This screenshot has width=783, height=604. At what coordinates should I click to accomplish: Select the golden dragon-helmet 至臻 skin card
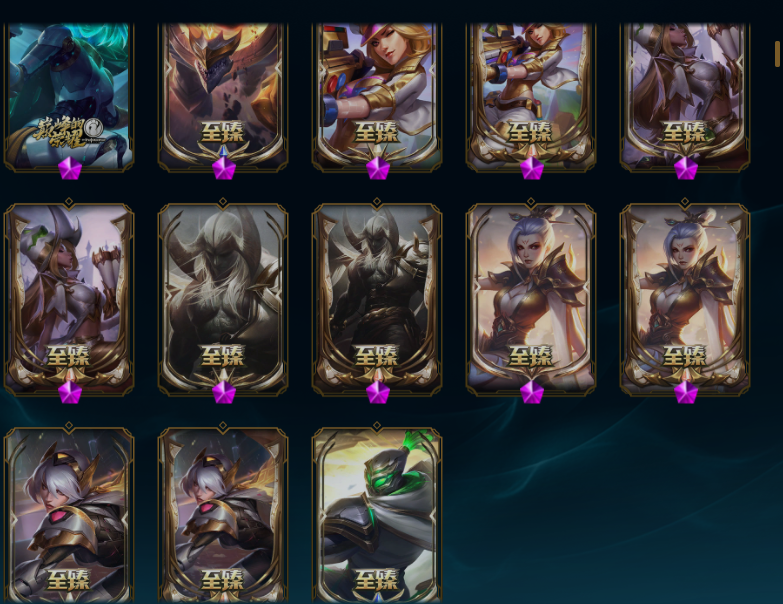click(x=223, y=96)
